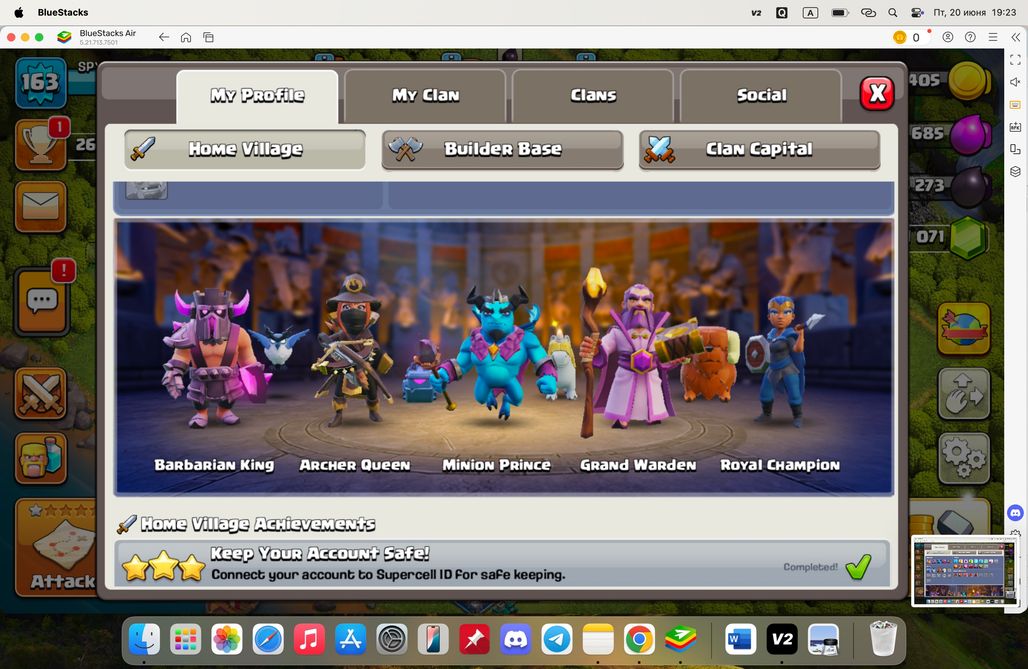Open Music from the Dock
1028x669 pixels.
click(309, 639)
